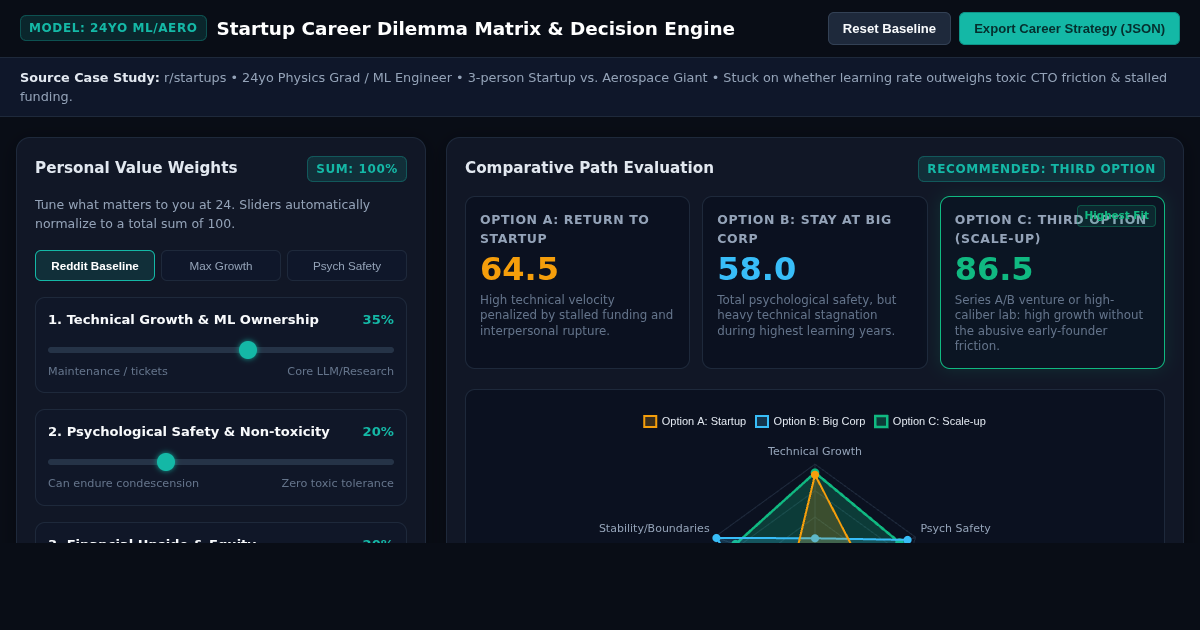Click the 35% weight value
The width and height of the screenshot is (1200, 630).
pyautogui.click(x=378, y=320)
